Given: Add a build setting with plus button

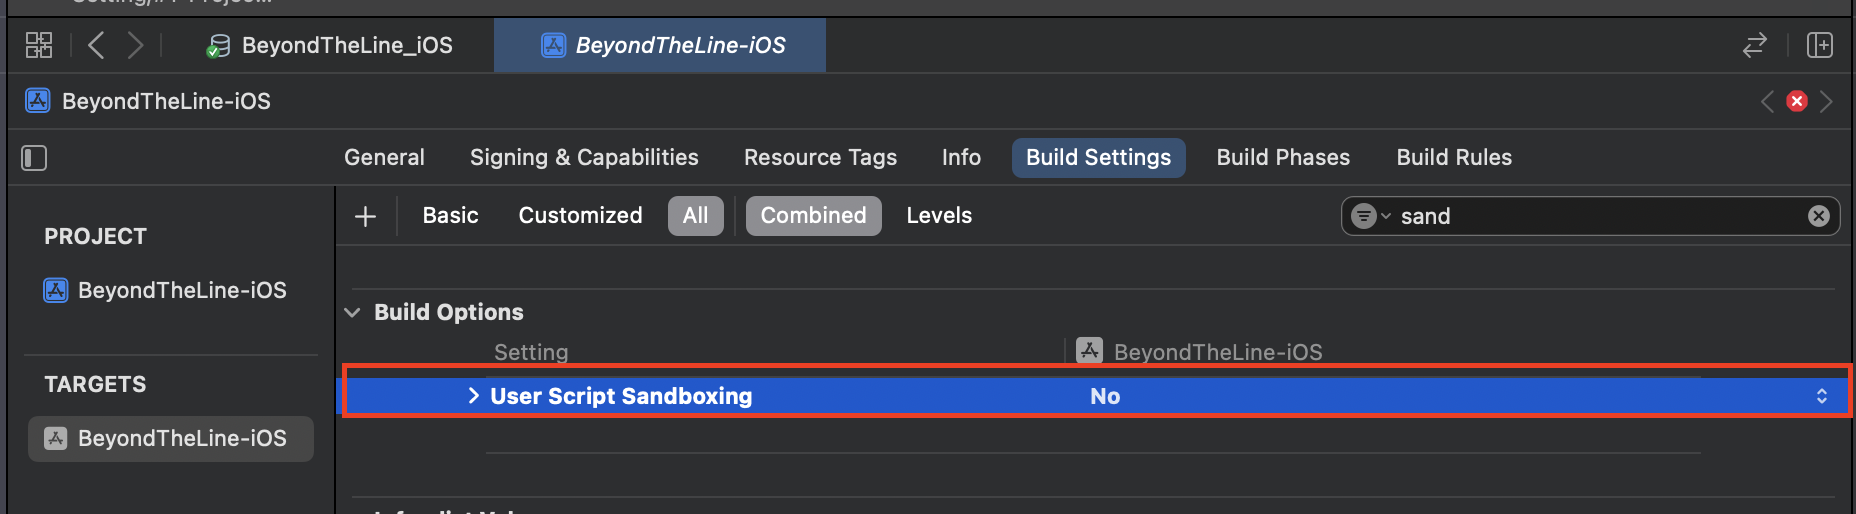Looking at the screenshot, I should pyautogui.click(x=366, y=216).
